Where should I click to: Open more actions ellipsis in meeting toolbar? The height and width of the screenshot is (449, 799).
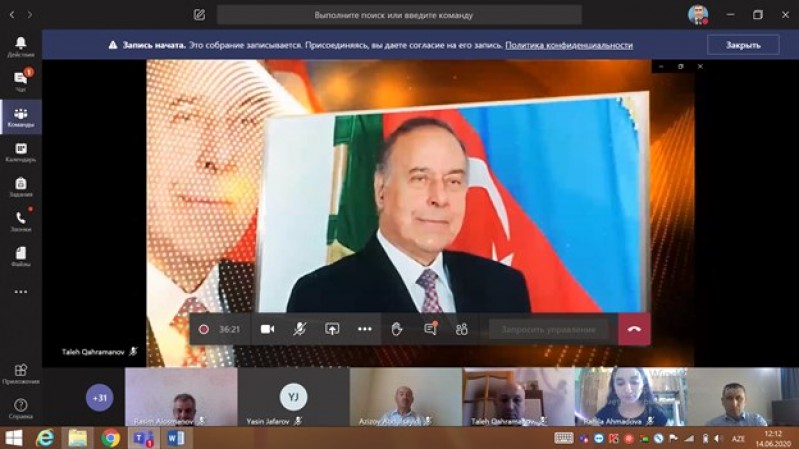click(364, 329)
